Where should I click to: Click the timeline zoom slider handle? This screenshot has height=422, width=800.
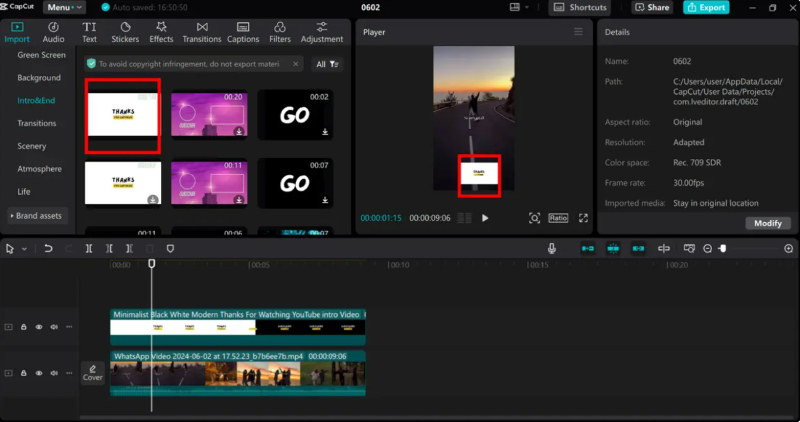coord(722,248)
